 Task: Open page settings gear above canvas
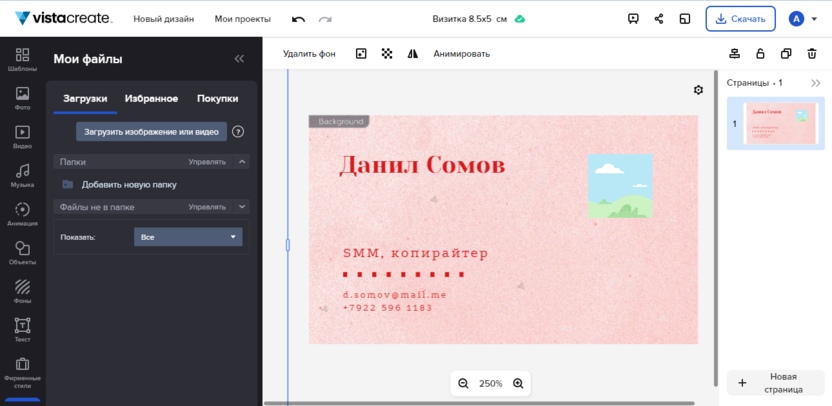[x=698, y=90]
